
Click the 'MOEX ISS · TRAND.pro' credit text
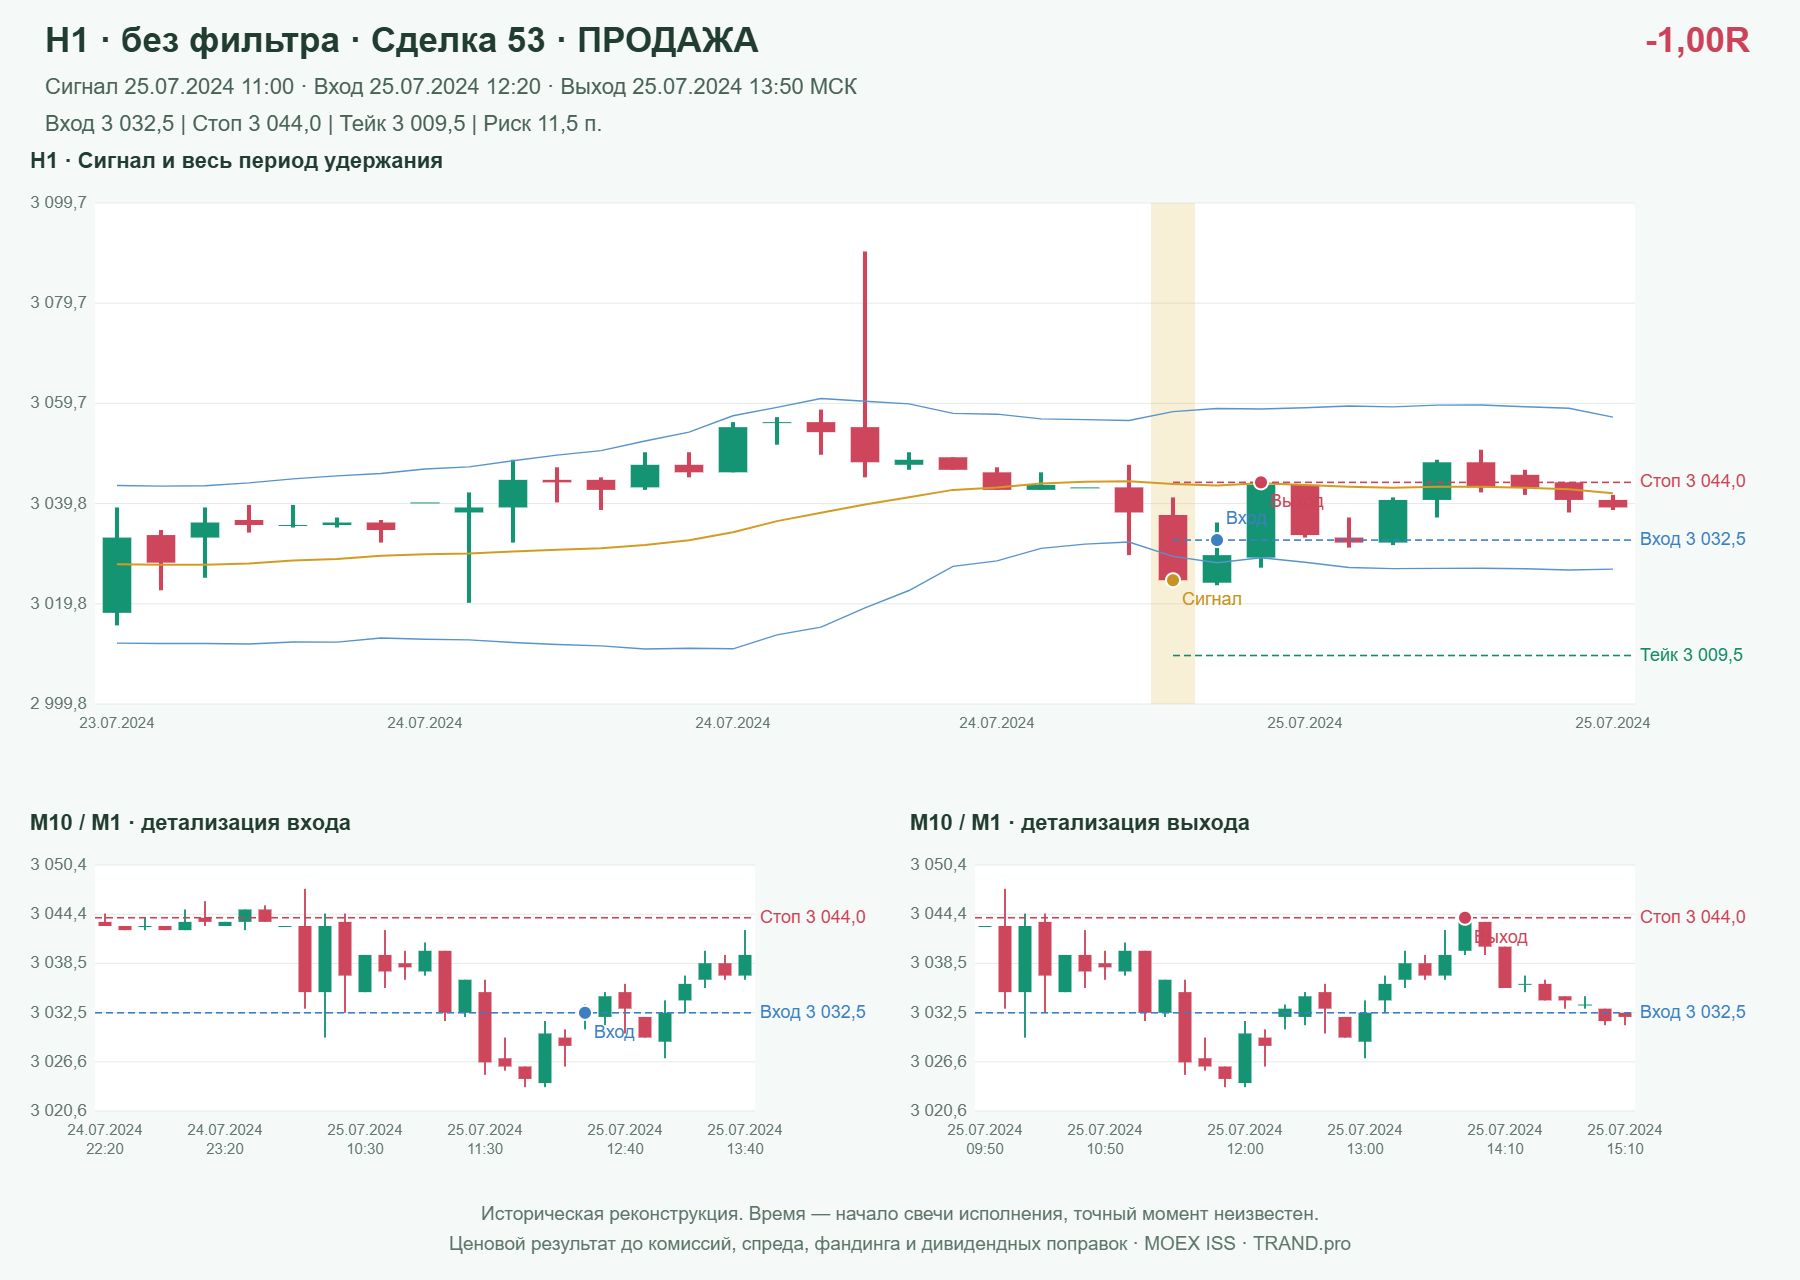pyautogui.click(x=1247, y=1244)
